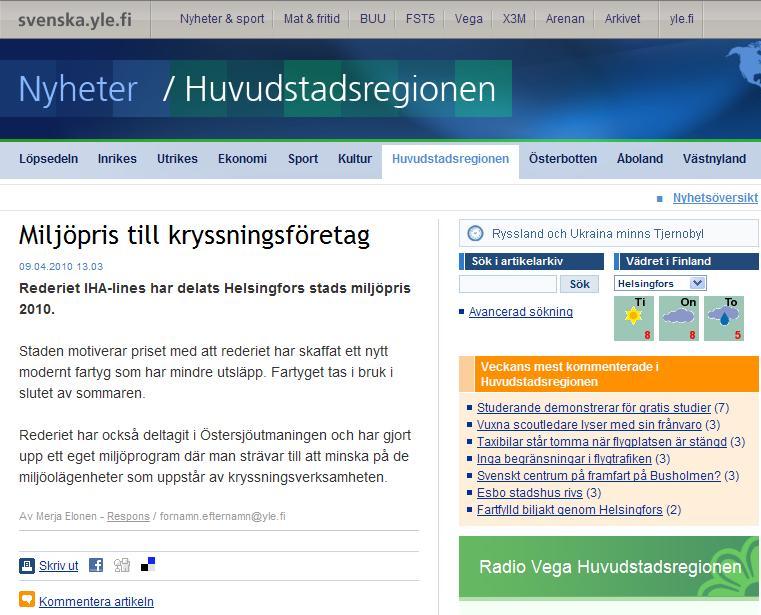Screen dimensions: 761x615
Task: Open the Helsingfors weather city dropdown
Action: pyautogui.click(x=660, y=284)
